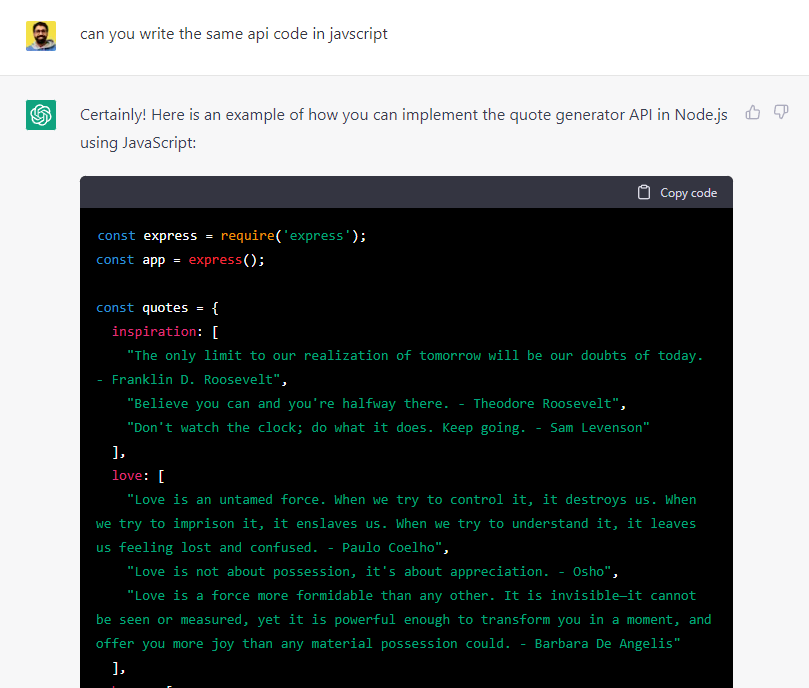The image size is (809, 688).
Task: Click the Copy code label
Action: click(688, 193)
